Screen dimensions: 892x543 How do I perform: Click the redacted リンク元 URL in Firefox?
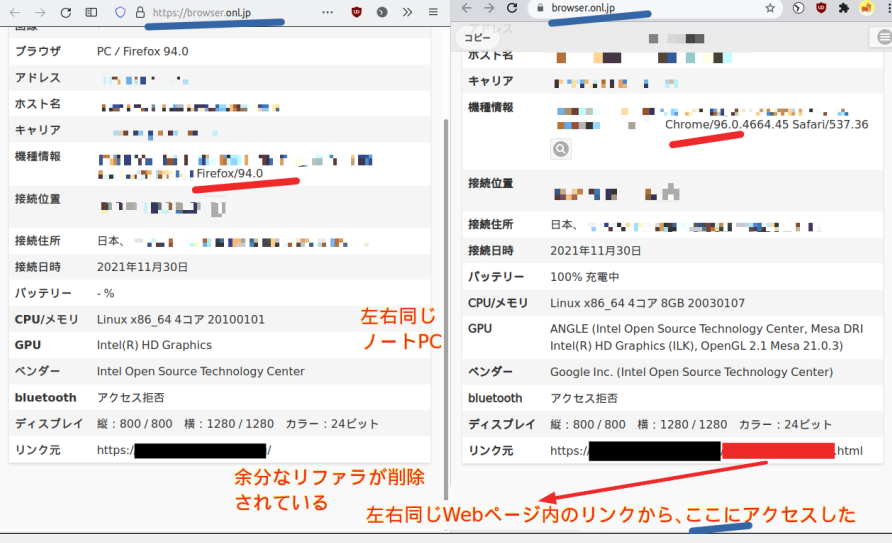pos(184,450)
